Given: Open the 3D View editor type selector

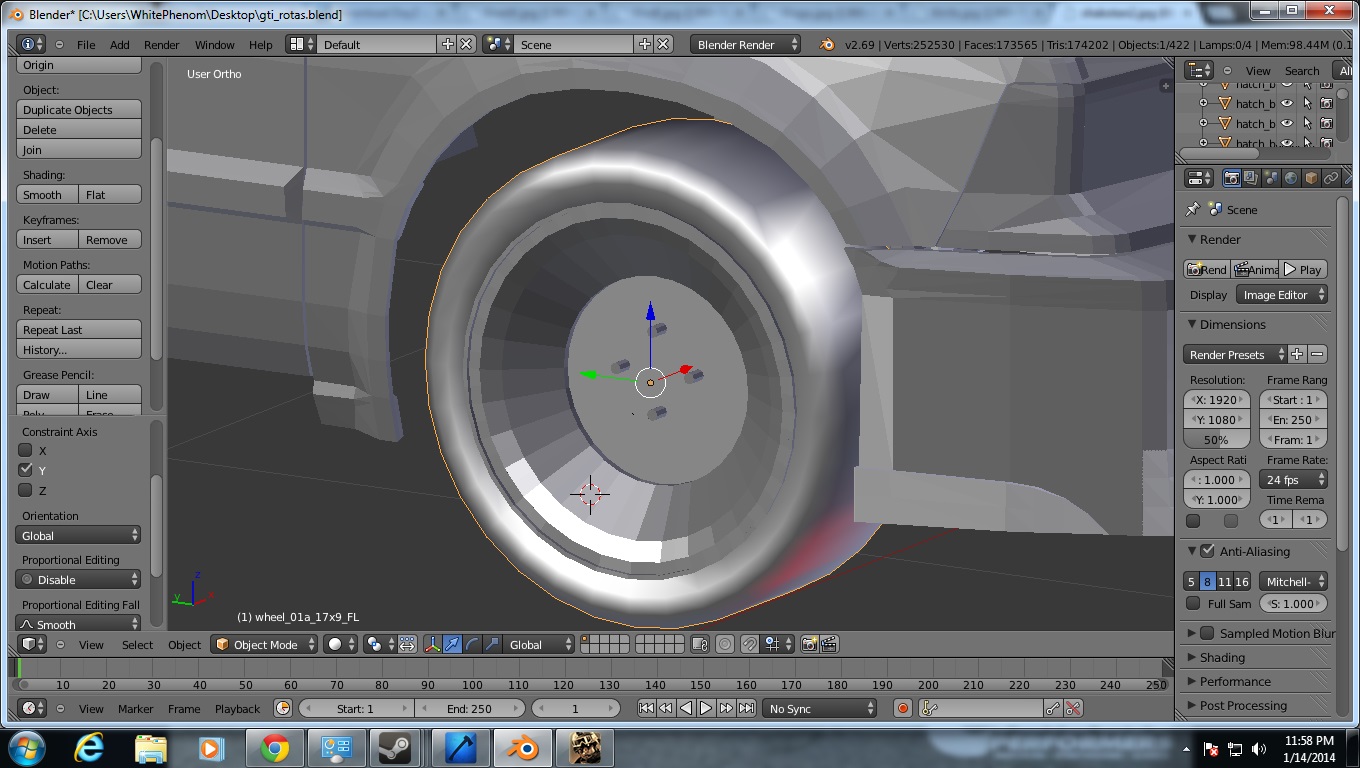Looking at the screenshot, I should [x=32, y=644].
